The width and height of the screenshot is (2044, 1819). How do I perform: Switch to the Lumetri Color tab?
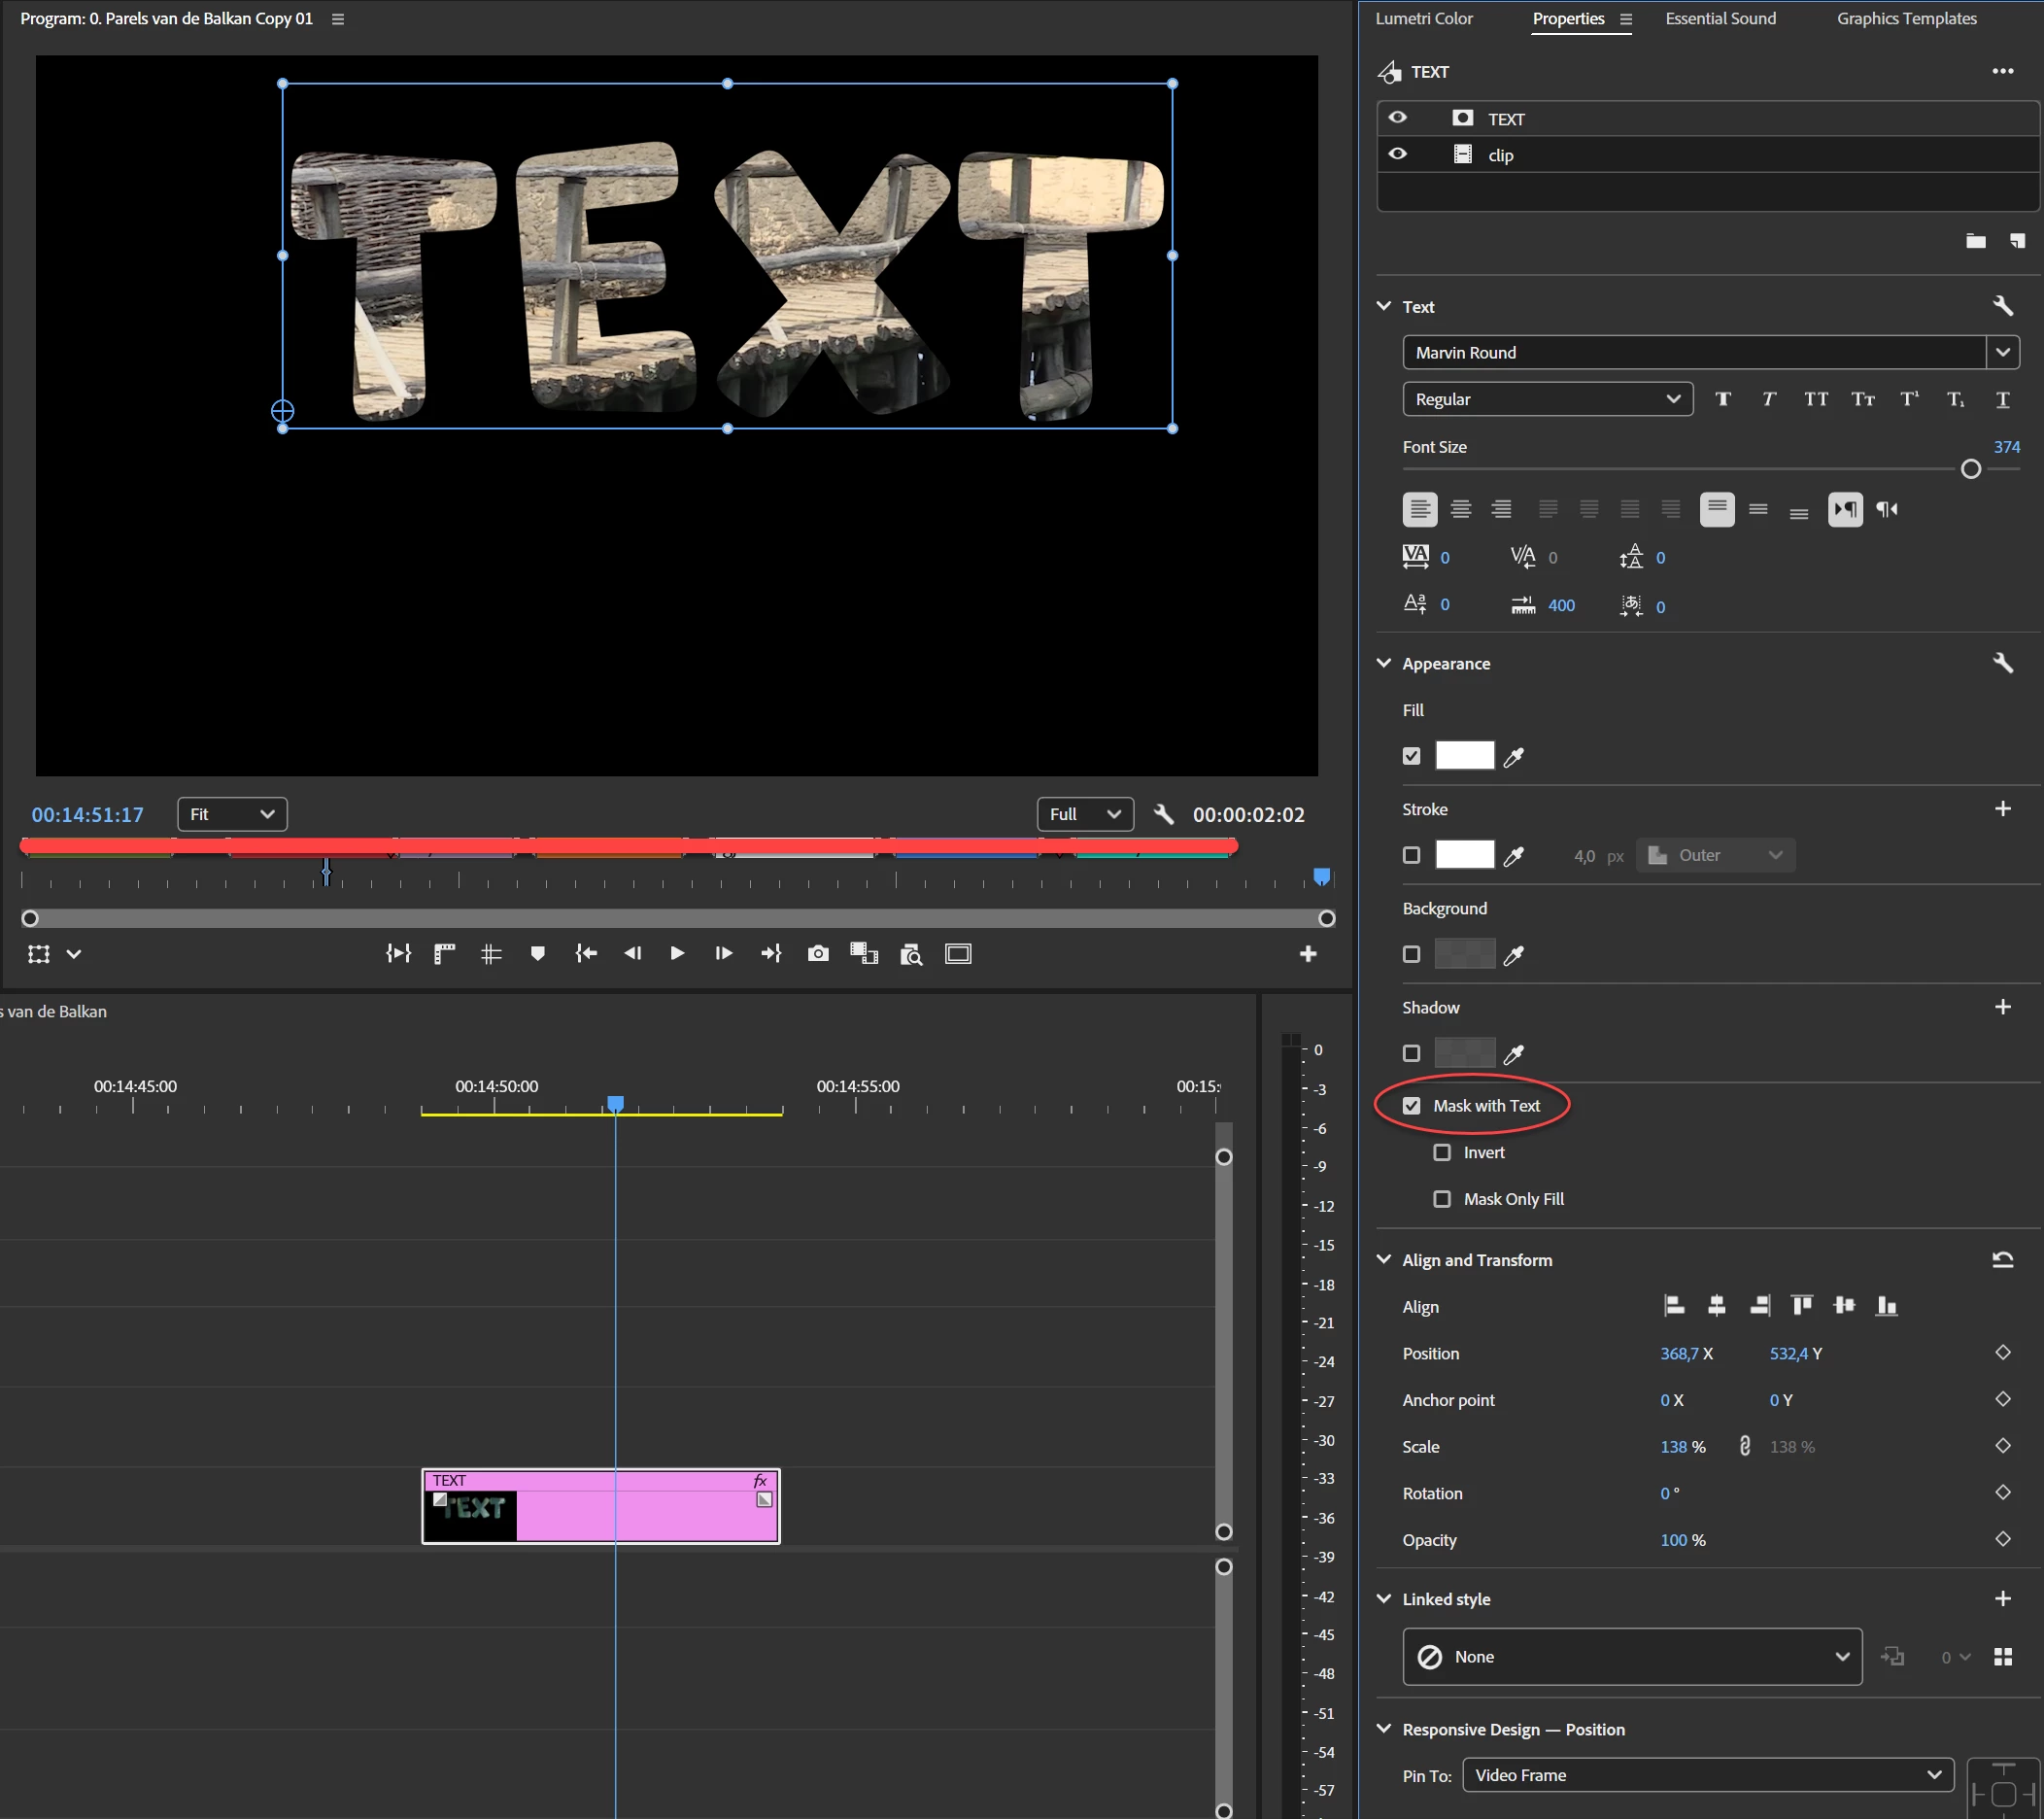click(1423, 18)
